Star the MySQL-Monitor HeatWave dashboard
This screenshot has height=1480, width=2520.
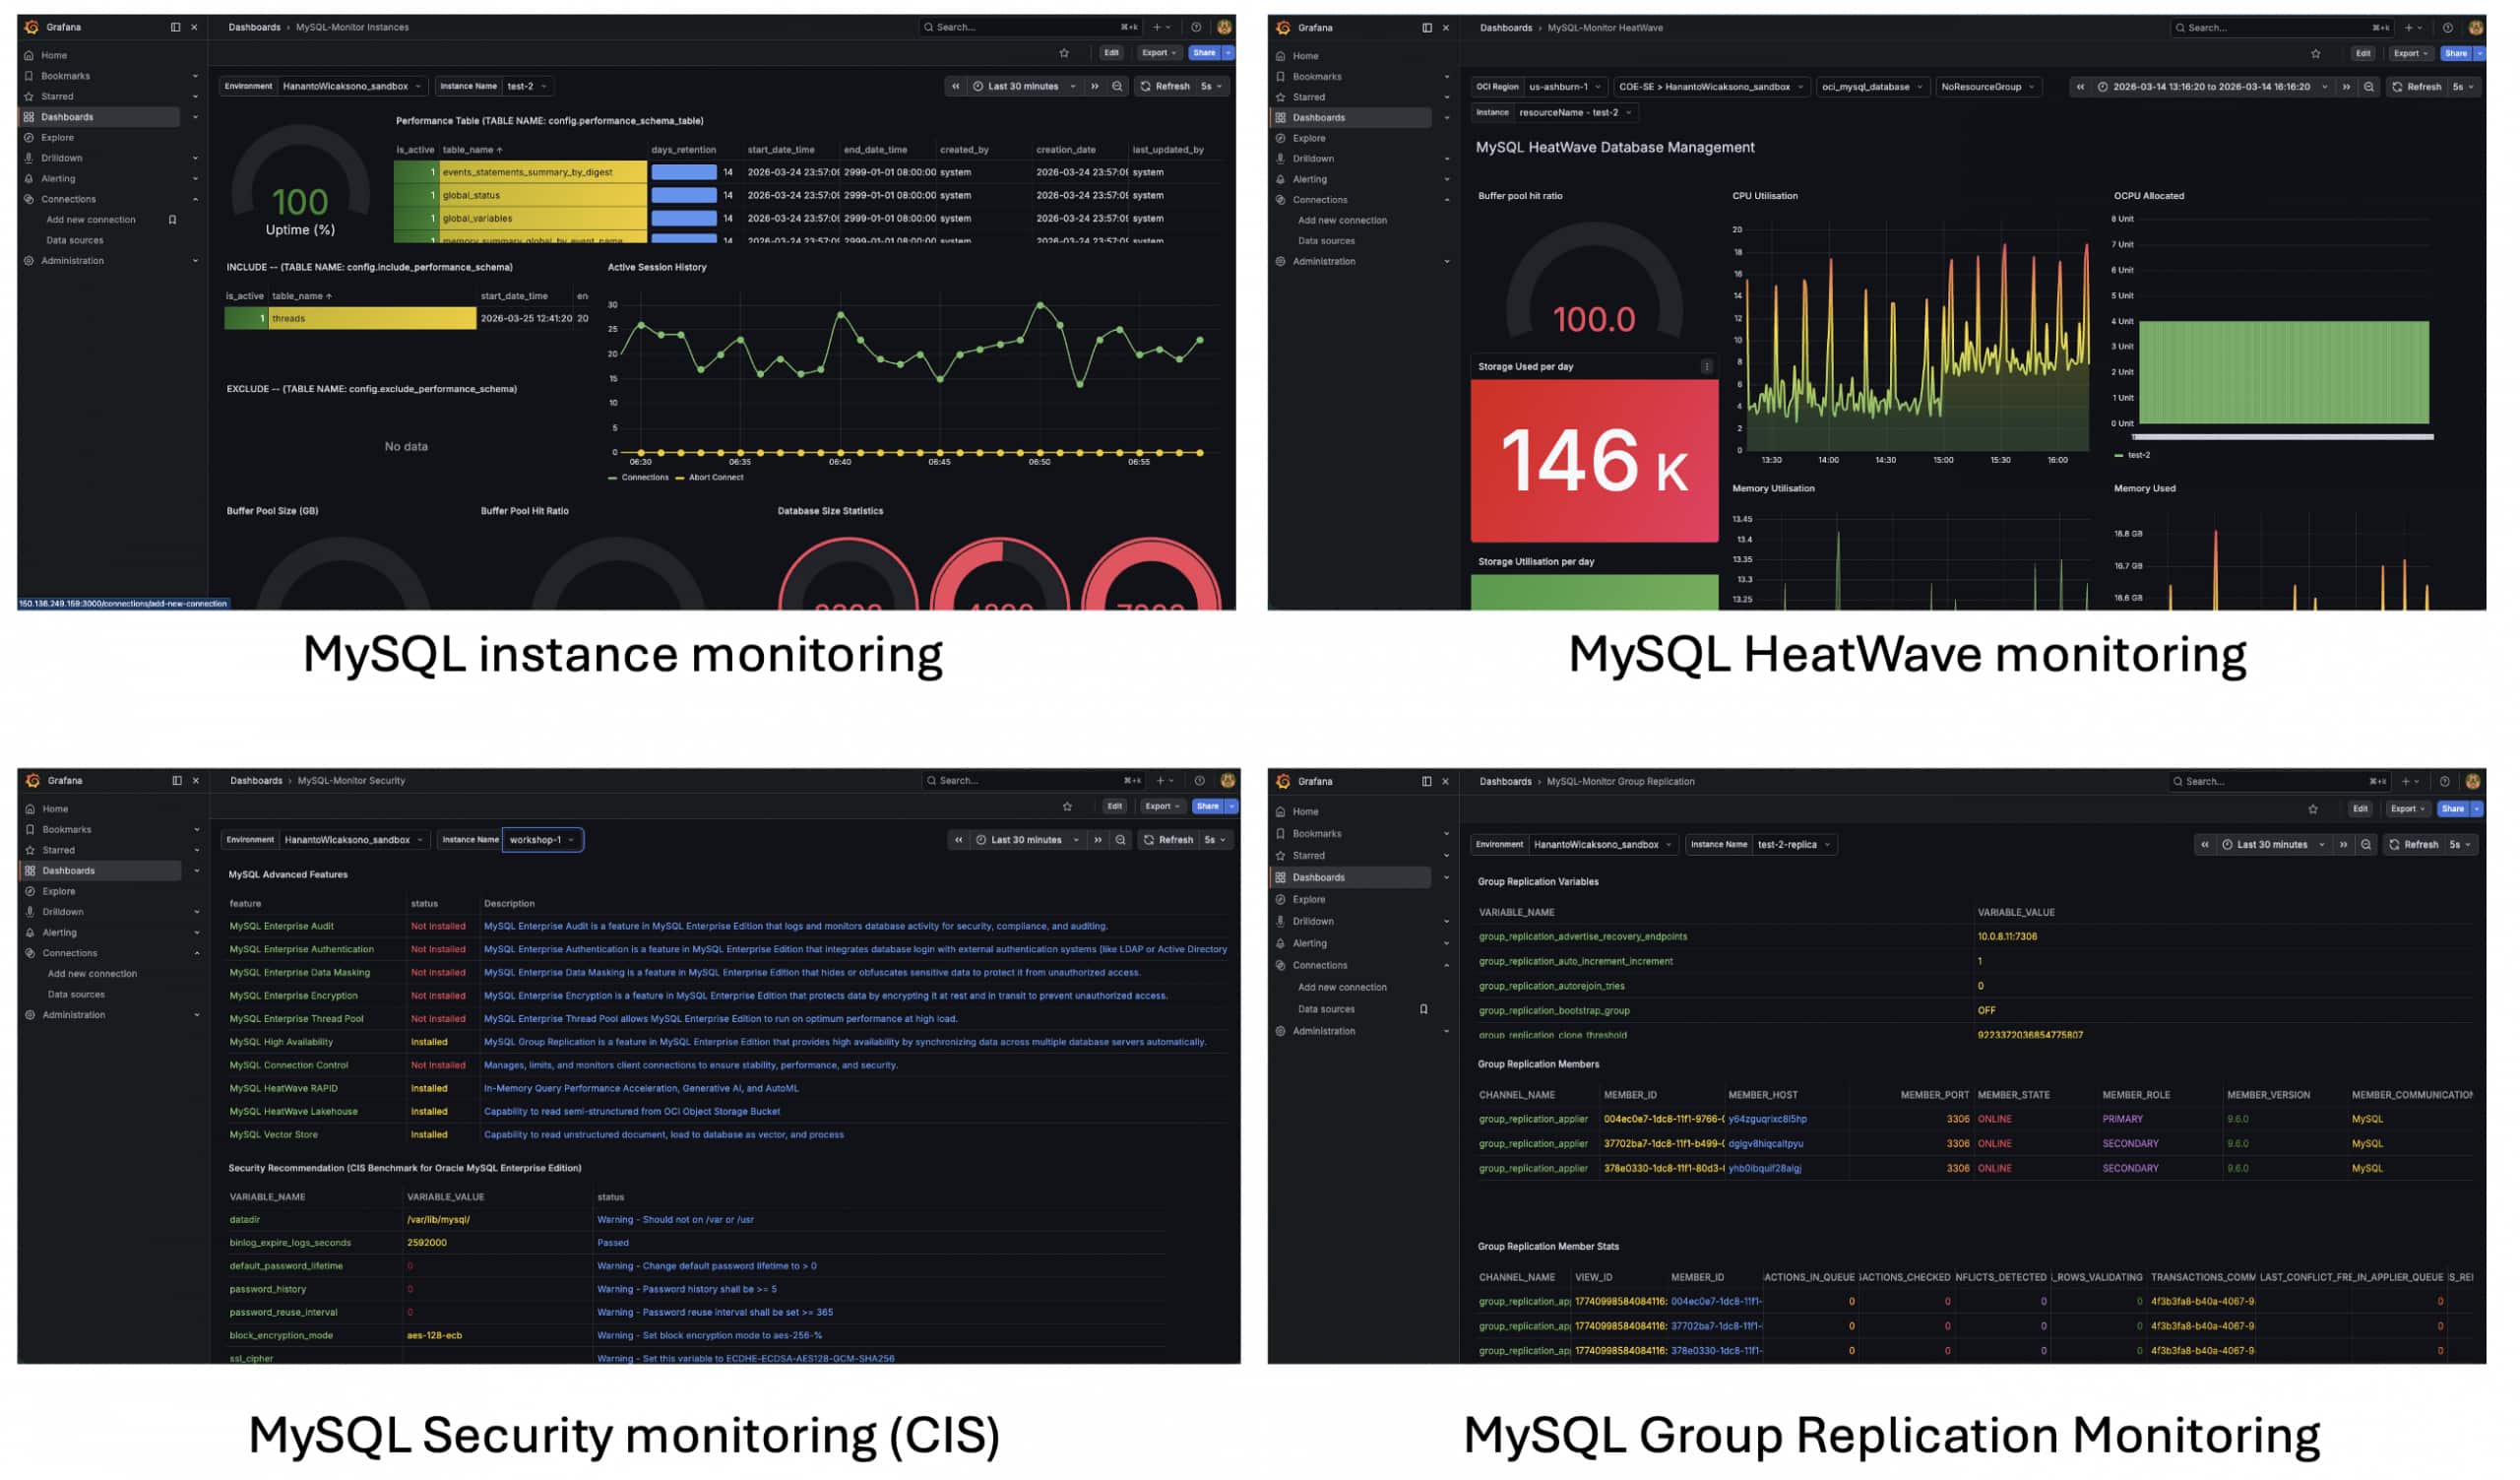point(2315,54)
